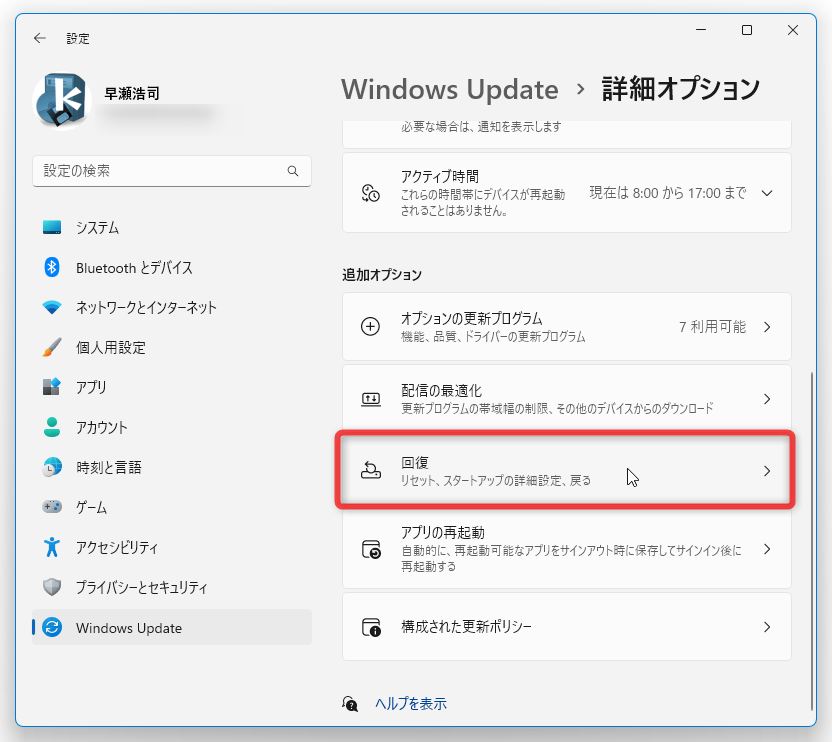832x742 pixels.
Task: Click the Bluetooth icon in sidebar
Action: [x=52, y=268]
